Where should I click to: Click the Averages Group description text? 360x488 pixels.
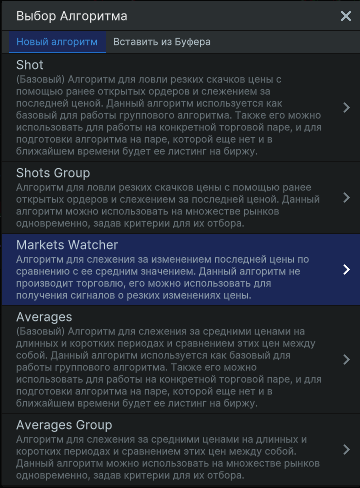coord(168,457)
